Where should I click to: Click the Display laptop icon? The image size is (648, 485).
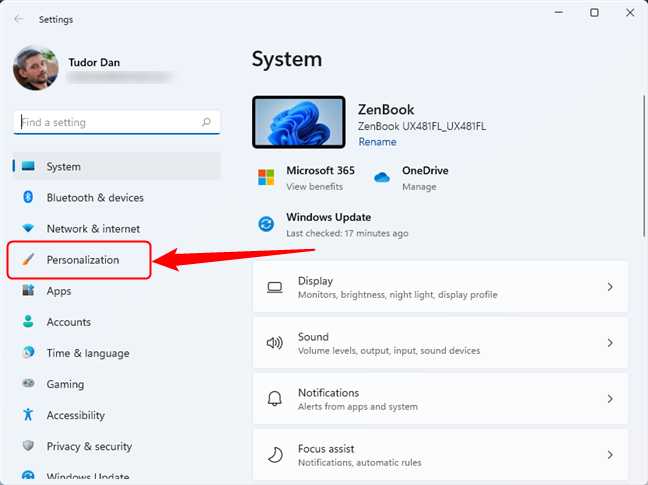coord(274,287)
